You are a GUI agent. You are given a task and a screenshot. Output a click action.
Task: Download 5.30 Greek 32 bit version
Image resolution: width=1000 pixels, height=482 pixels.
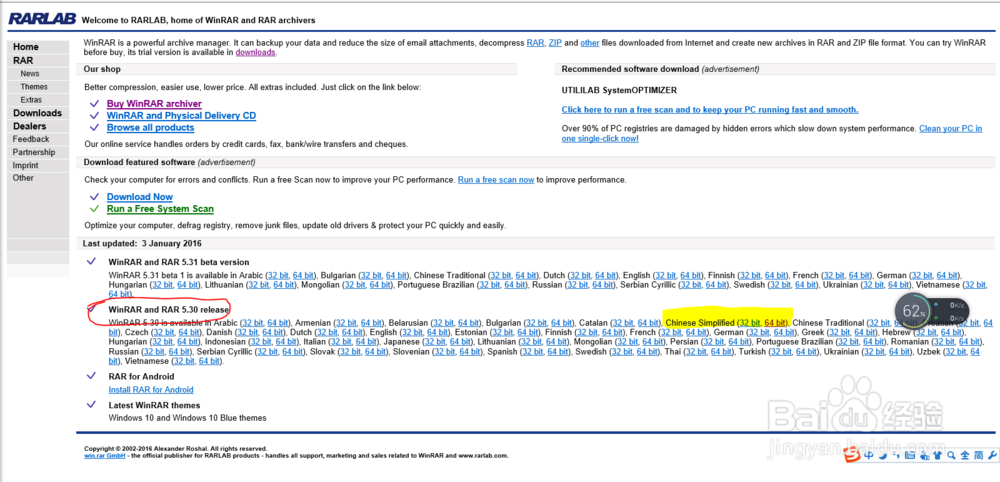click(x=840, y=332)
